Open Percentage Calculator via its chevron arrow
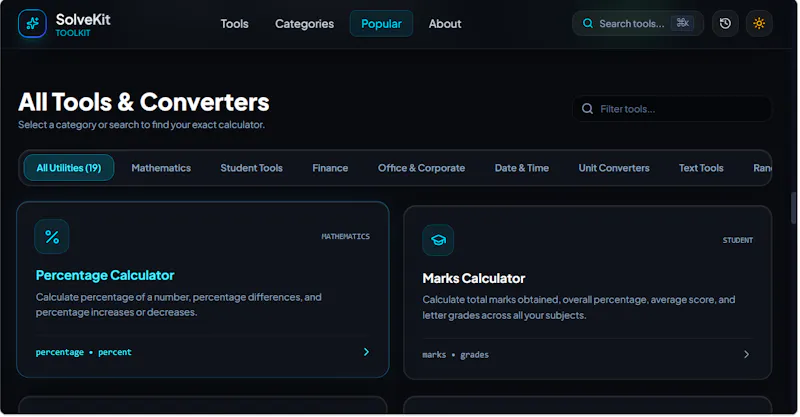Image resolution: width=800 pixels, height=417 pixels. [366, 352]
